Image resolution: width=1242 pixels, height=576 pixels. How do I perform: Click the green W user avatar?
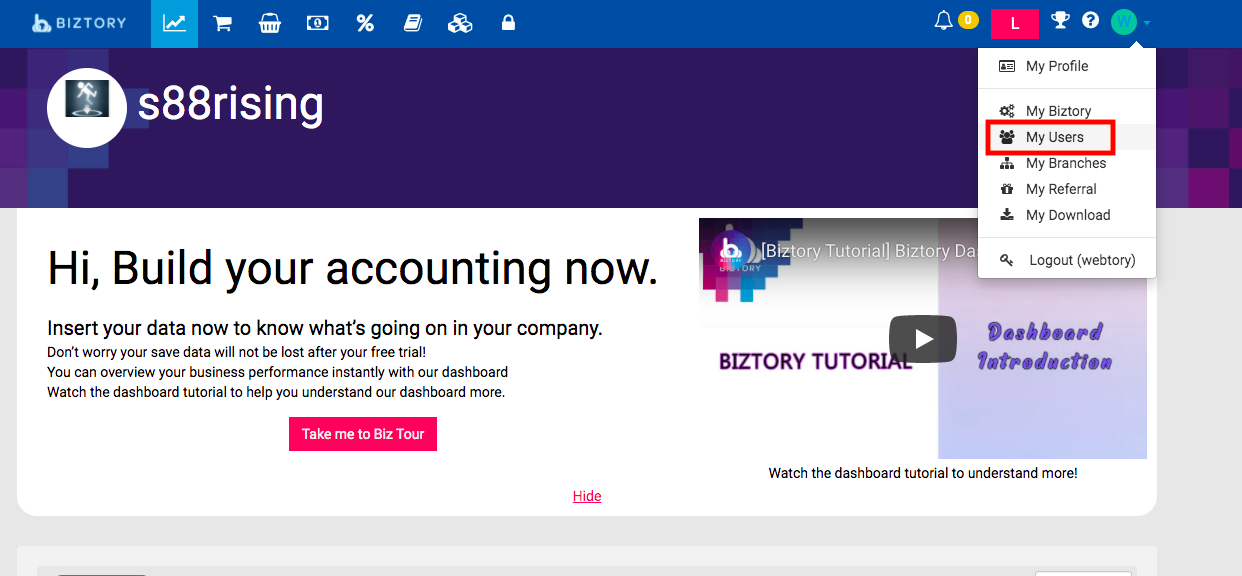(x=1124, y=21)
